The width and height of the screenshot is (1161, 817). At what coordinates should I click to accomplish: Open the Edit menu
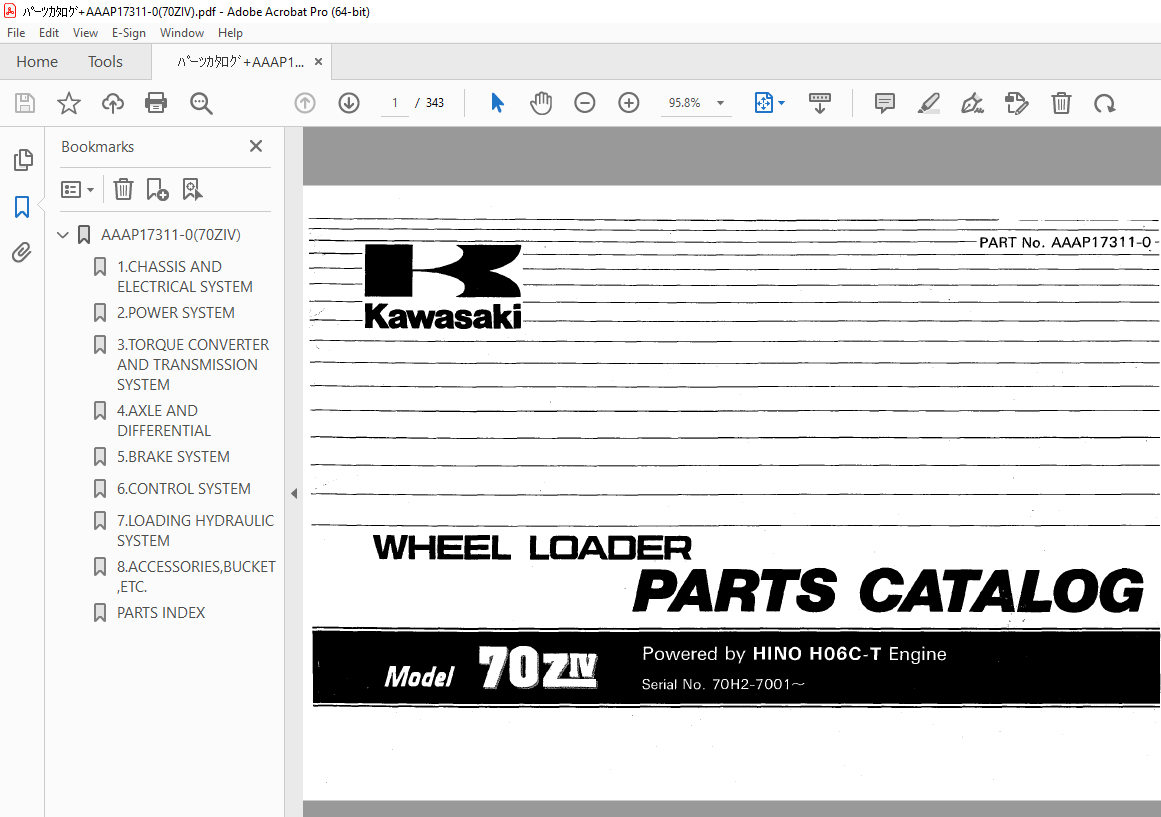point(49,33)
